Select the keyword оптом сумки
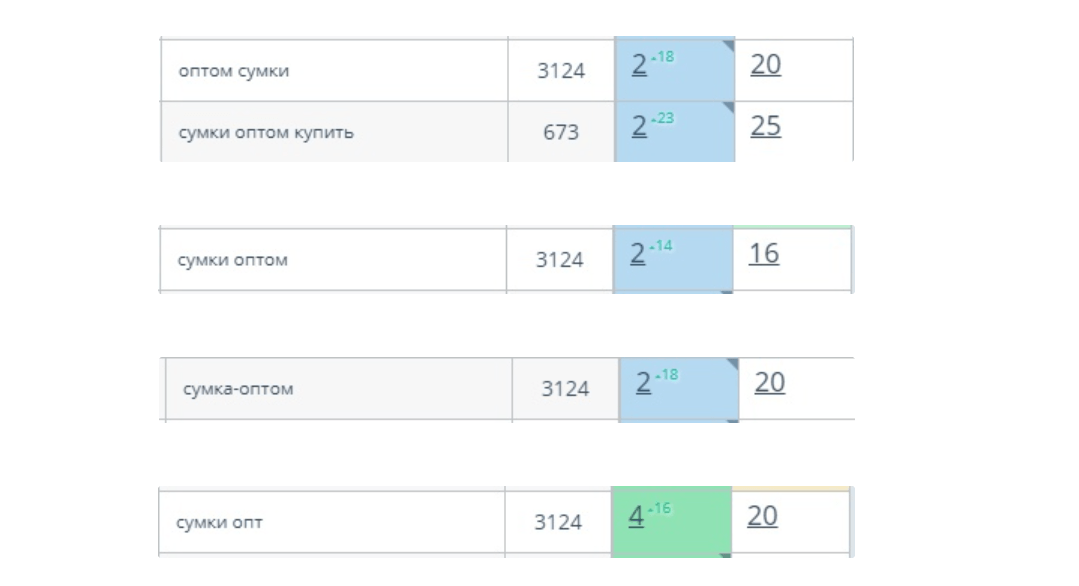 click(x=233, y=71)
